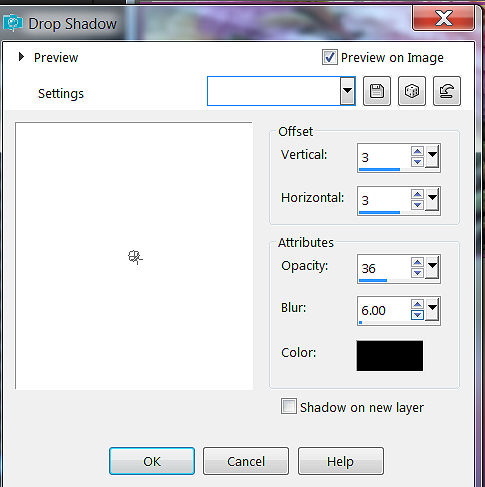
Task: Click the Drop Shadow title bar app icon
Action: coord(13,23)
